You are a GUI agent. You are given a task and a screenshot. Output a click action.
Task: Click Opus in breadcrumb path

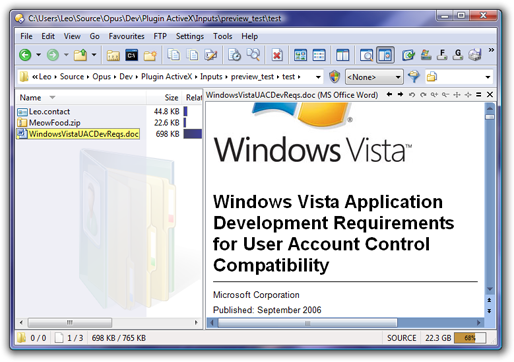point(101,77)
